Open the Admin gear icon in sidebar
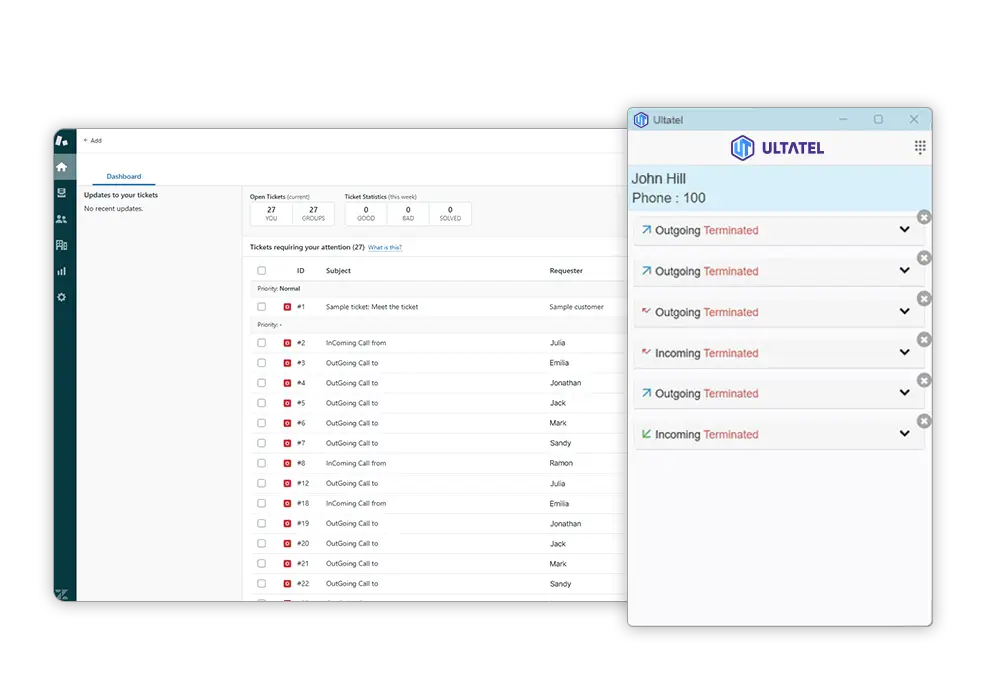 pyautogui.click(x=62, y=297)
